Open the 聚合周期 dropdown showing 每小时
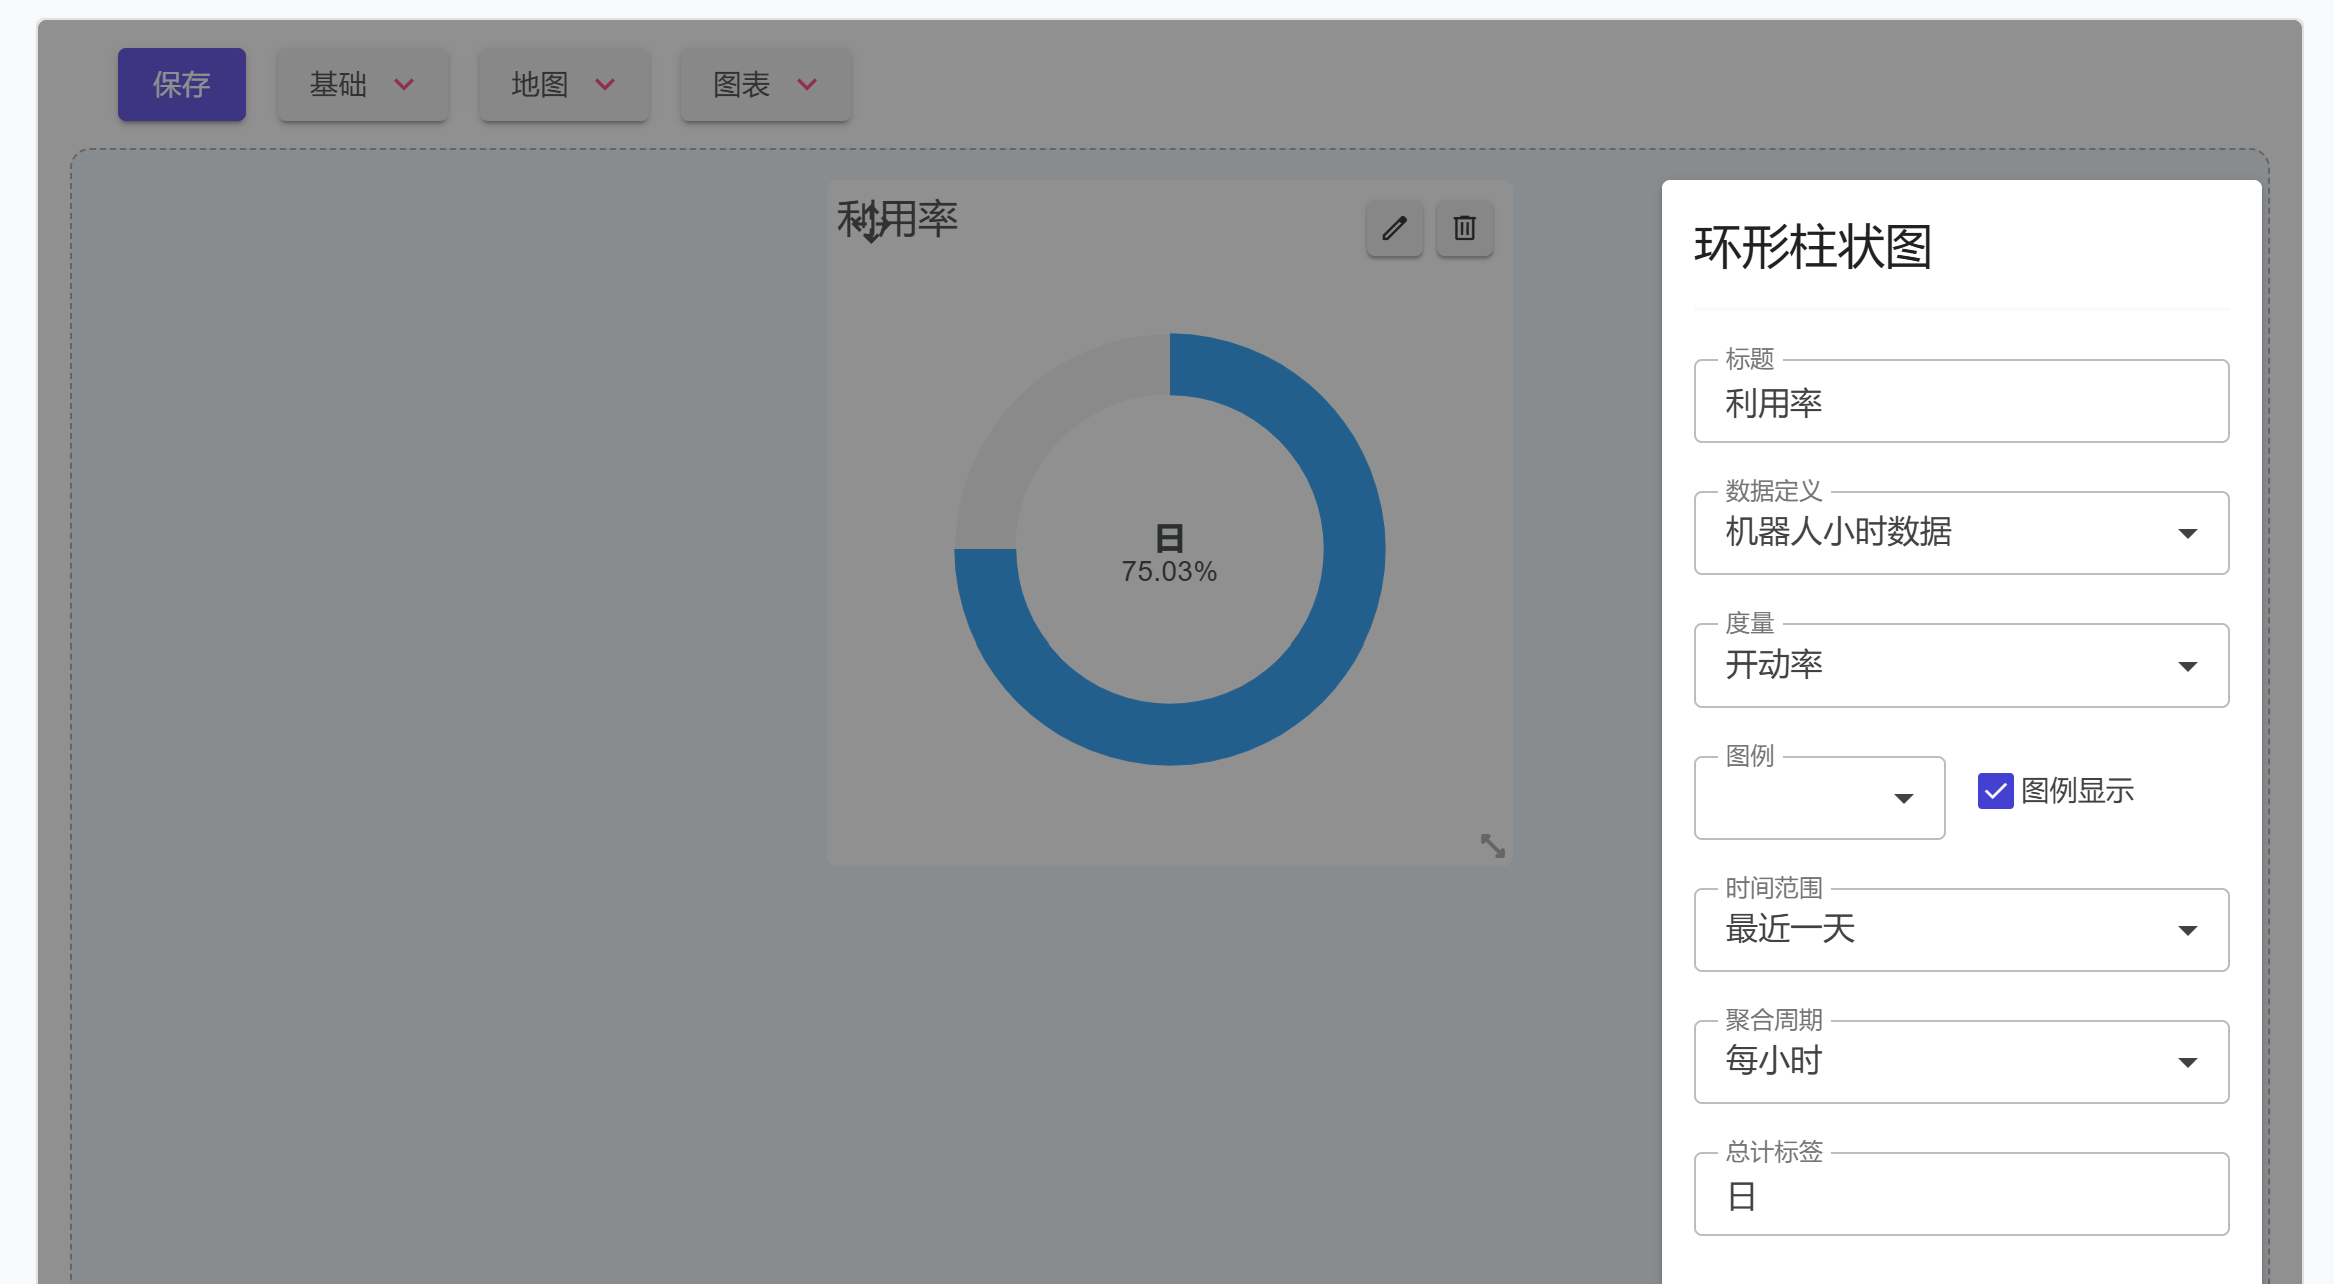This screenshot has width=2334, height=1284. 1961,1062
